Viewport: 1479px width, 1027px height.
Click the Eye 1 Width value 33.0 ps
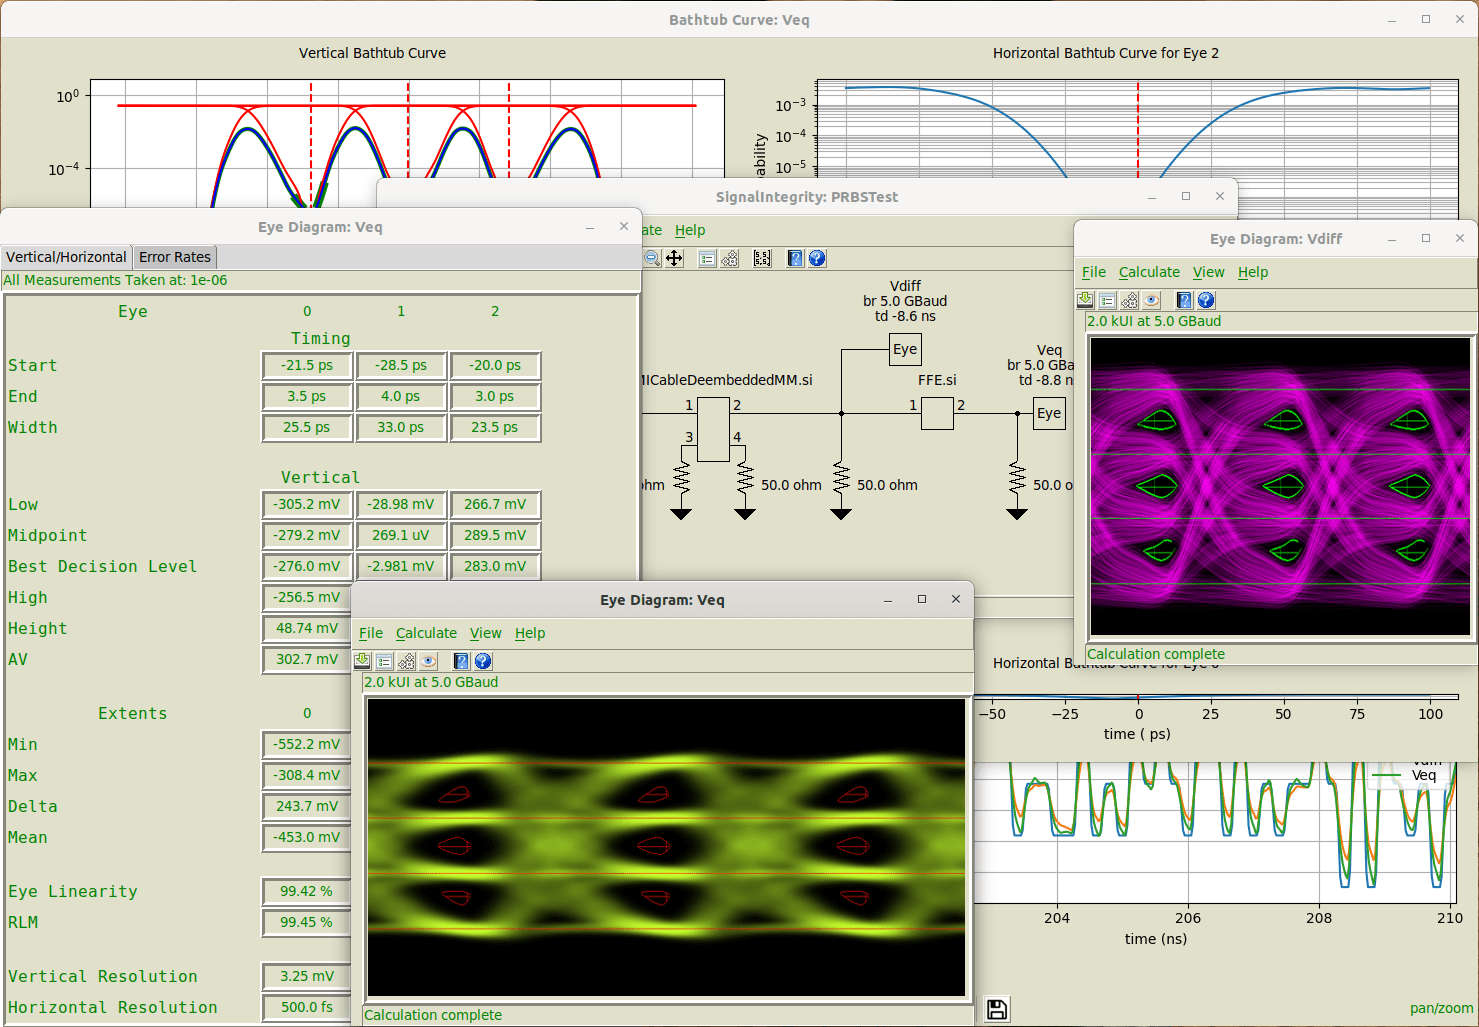pyautogui.click(x=400, y=427)
